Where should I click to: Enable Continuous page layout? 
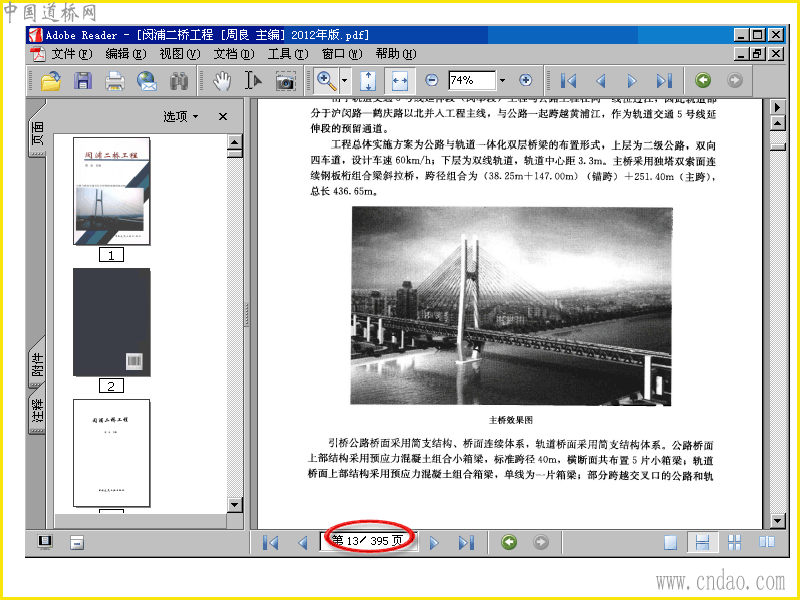point(703,542)
